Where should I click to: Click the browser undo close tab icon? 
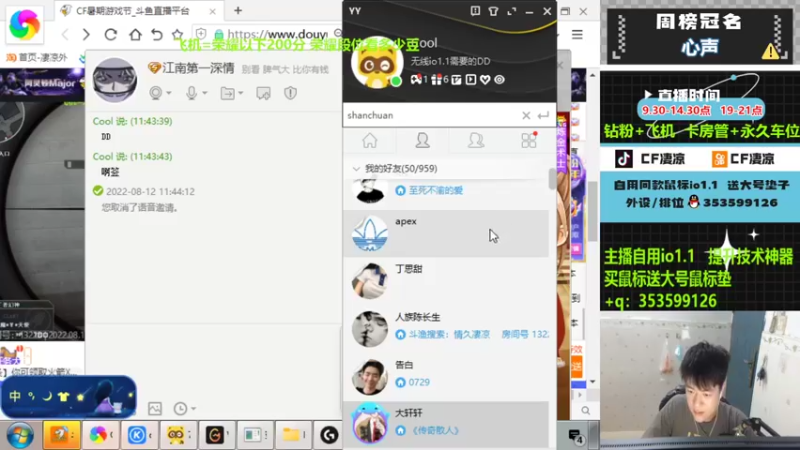click(157, 34)
